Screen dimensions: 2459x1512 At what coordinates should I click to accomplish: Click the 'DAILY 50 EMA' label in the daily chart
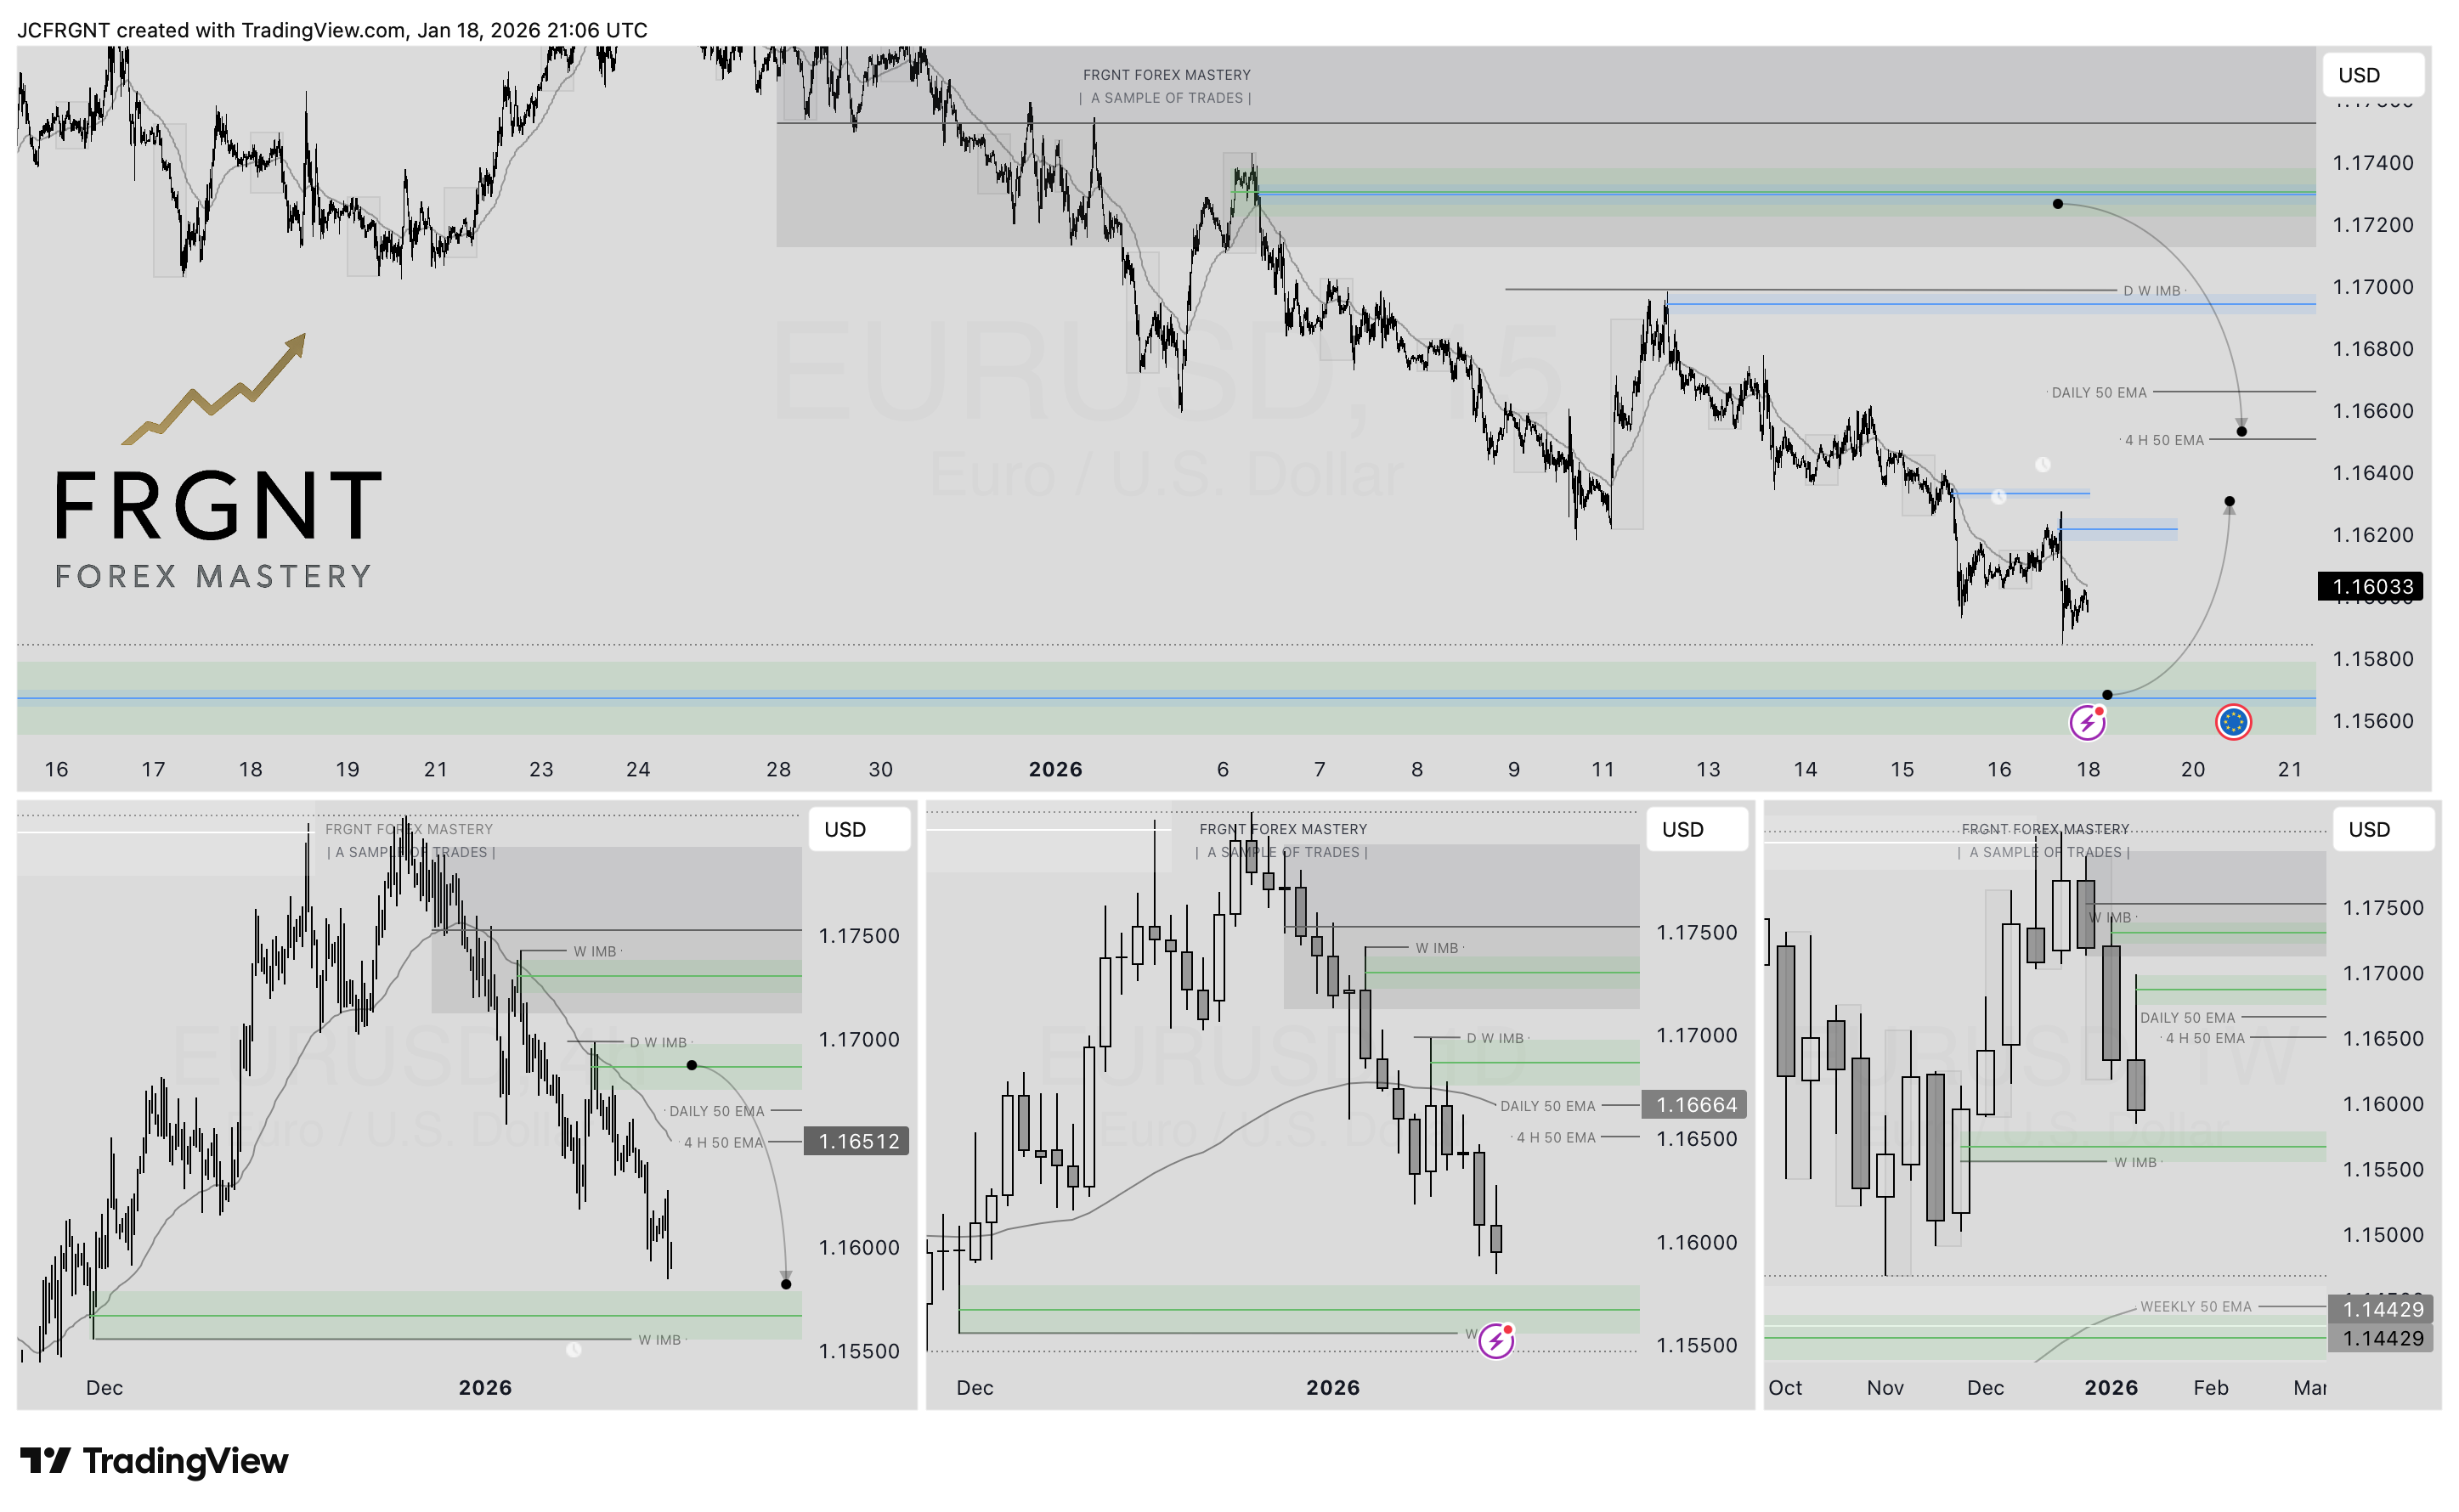click(1547, 1106)
